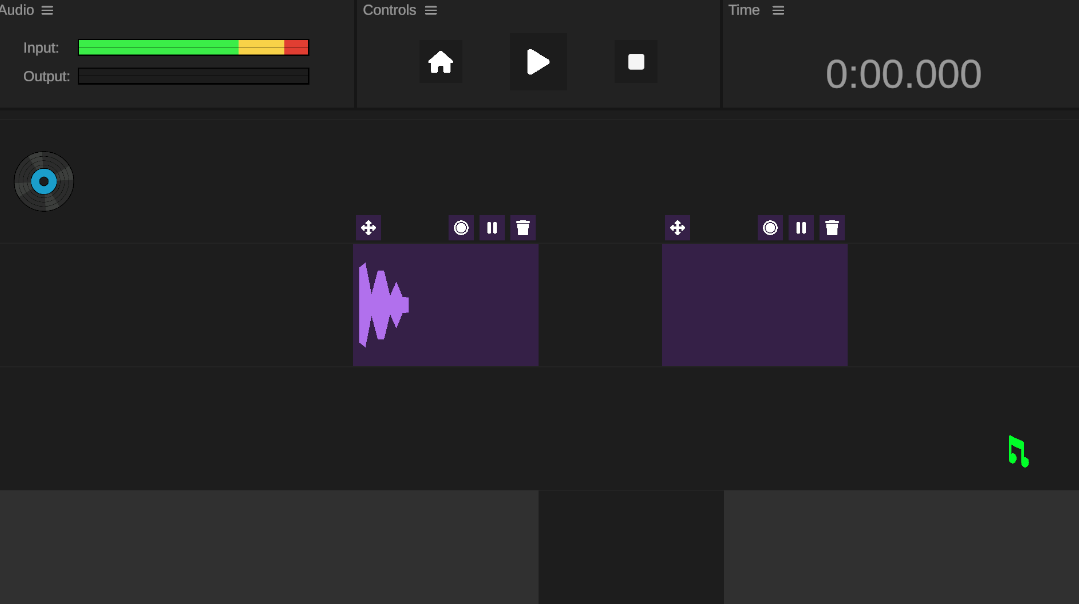Record into the second empty clip
This screenshot has width=1079, height=604.
coord(770,228)
